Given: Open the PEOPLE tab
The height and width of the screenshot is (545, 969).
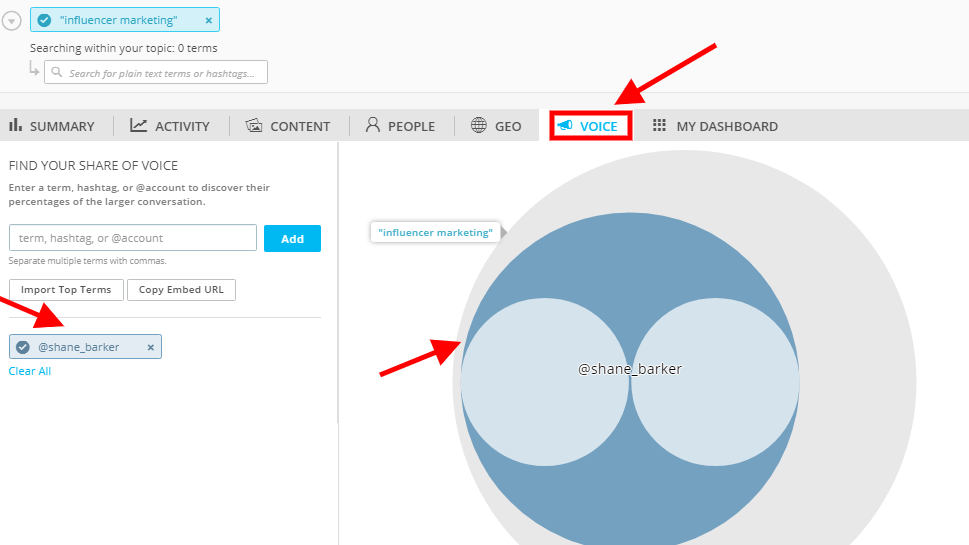Looking at the screenshot, I should 411,127.
